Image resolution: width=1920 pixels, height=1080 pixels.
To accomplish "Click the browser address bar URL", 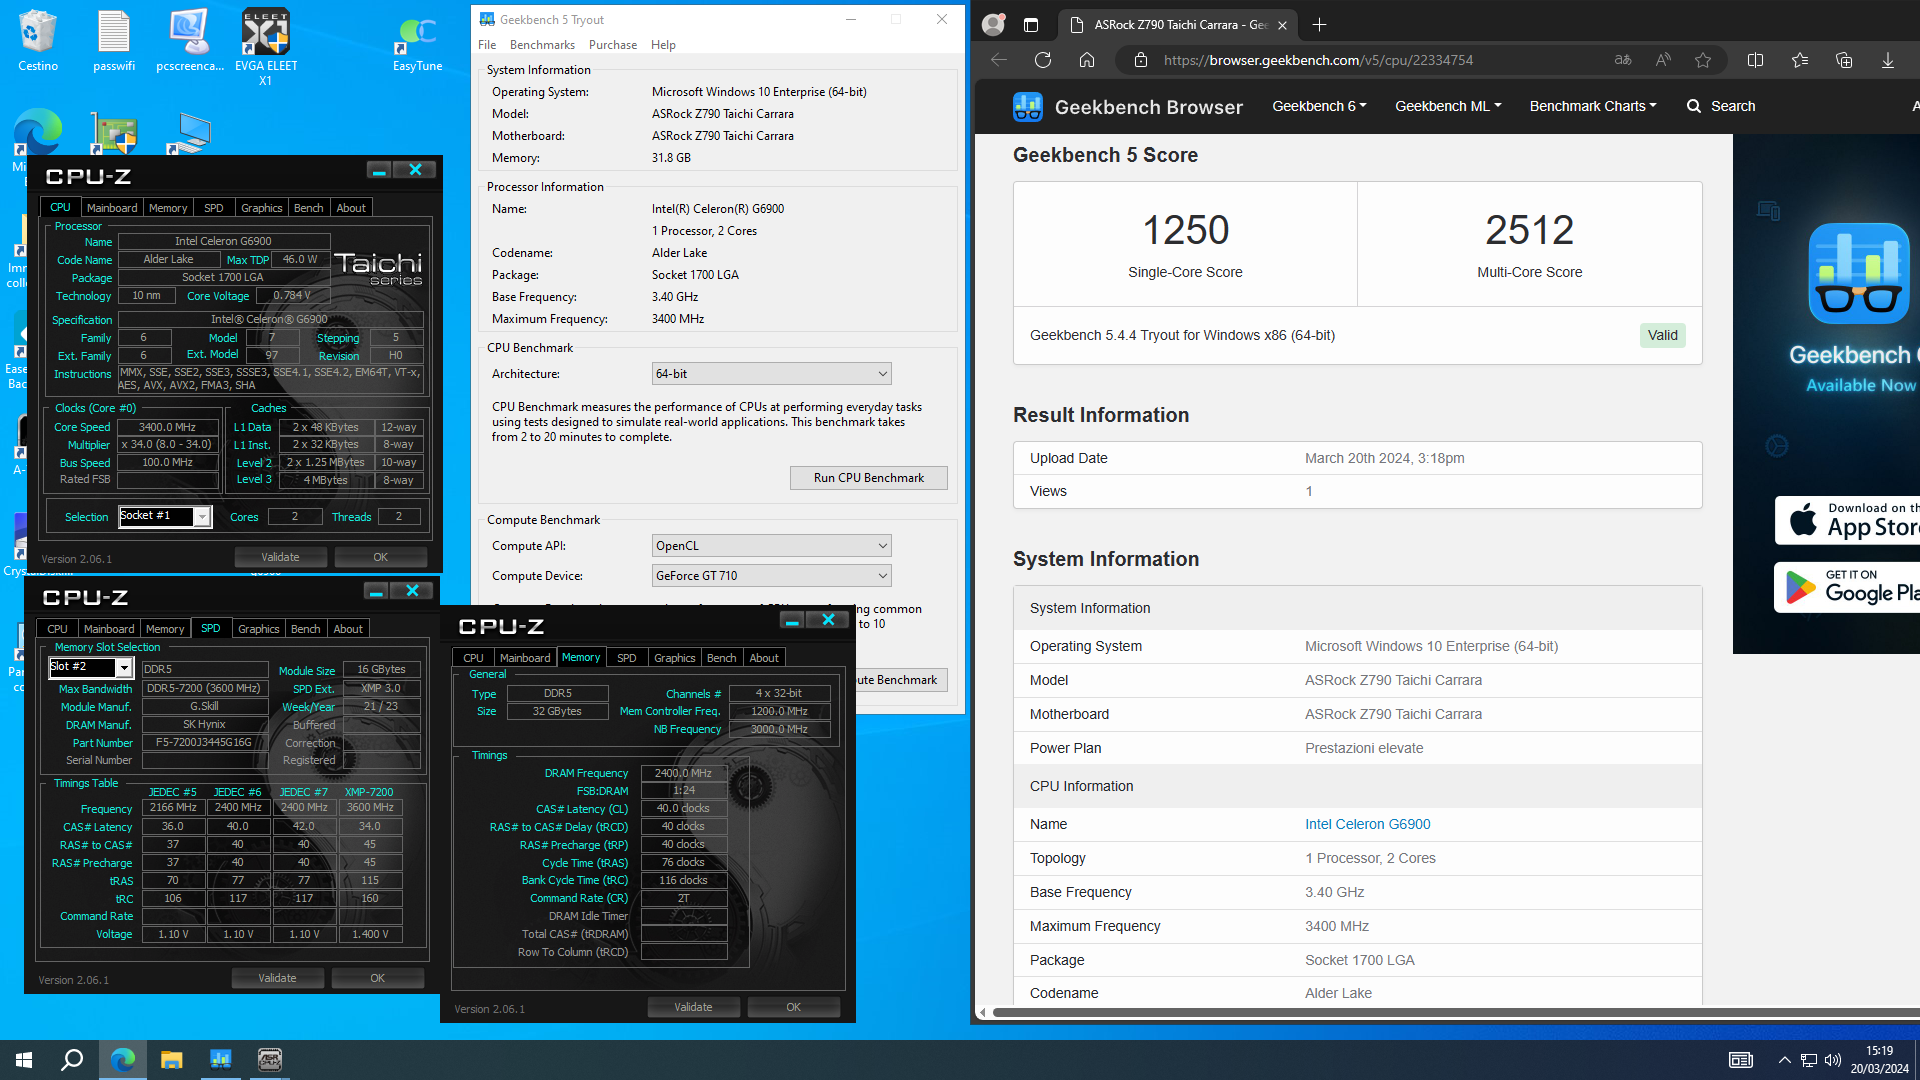I will (x=1318, y=60).
